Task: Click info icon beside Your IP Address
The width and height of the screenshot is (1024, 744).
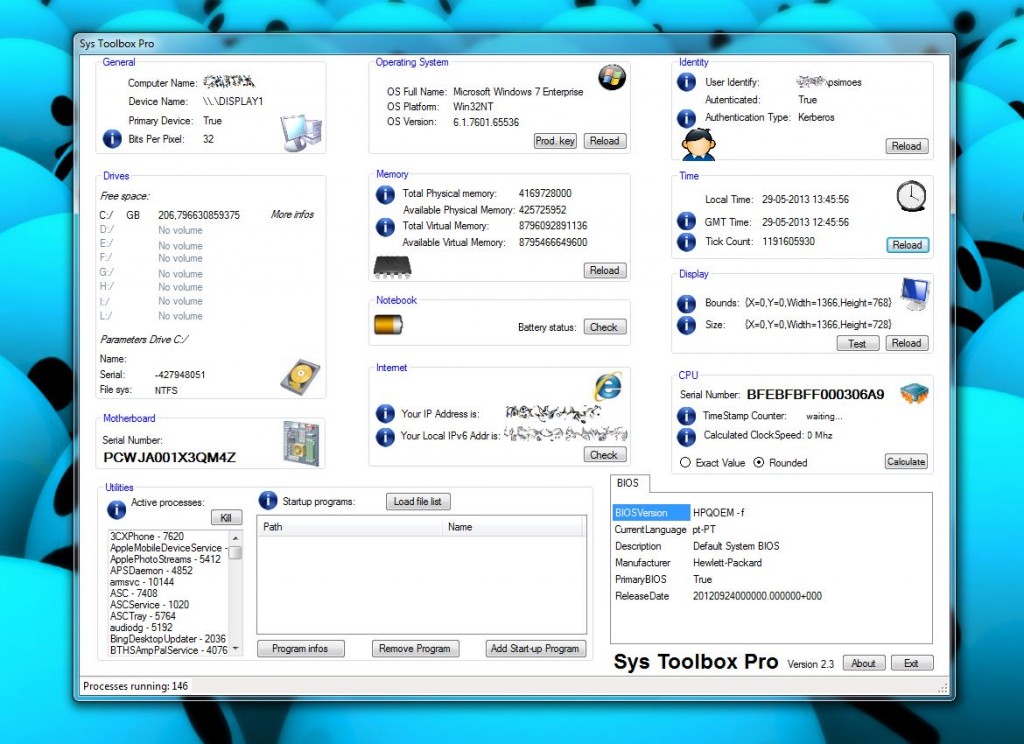Action: 385,413
